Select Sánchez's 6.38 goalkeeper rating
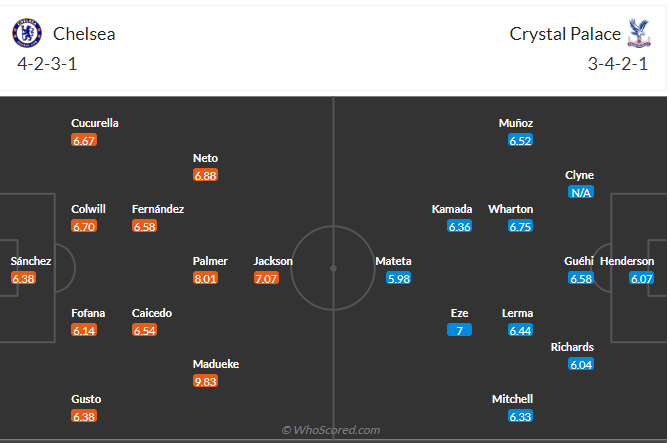This screenshot has height=443, width=670. [x=23, y=279]
